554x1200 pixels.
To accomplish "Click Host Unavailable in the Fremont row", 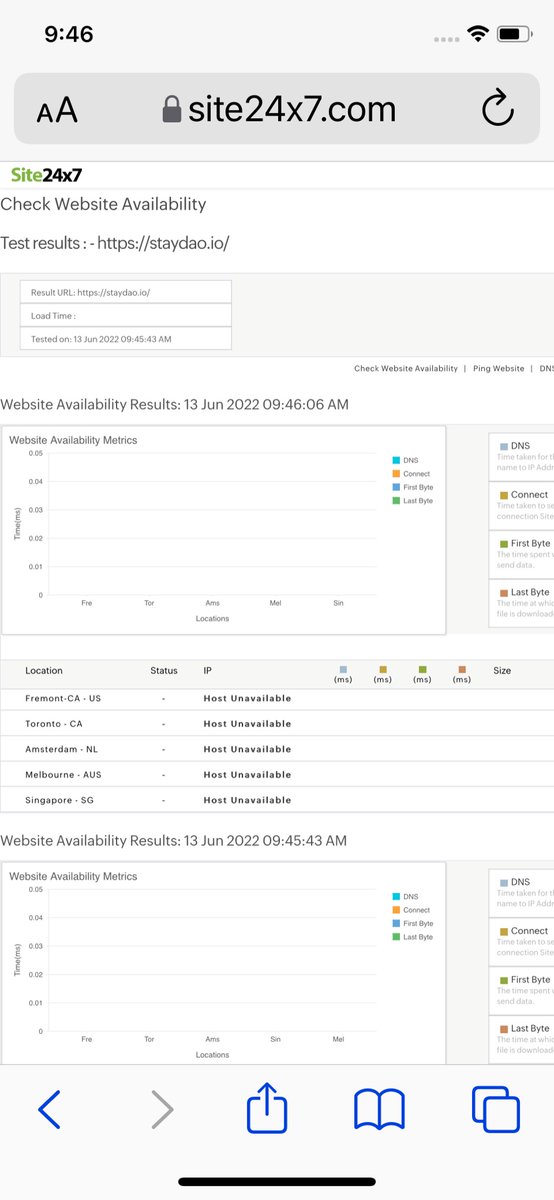I will (x=247, y=698).
